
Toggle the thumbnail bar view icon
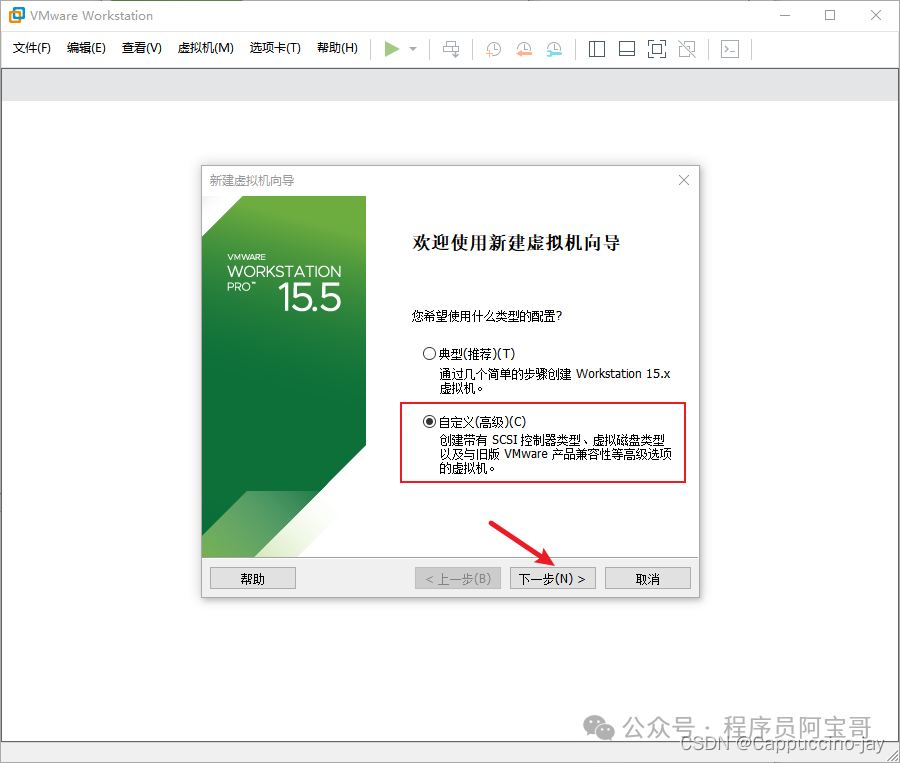tap(627, 49)
